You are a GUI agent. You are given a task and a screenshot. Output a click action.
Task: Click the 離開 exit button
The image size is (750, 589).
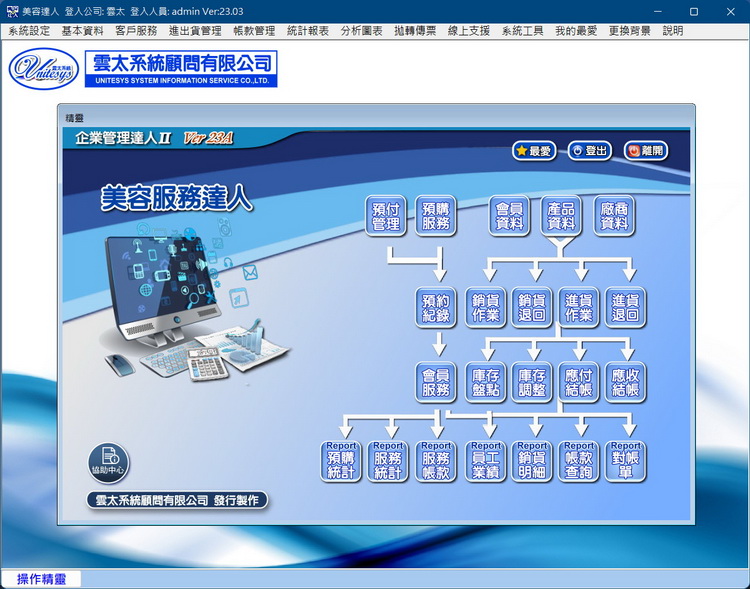click(646, 151)
